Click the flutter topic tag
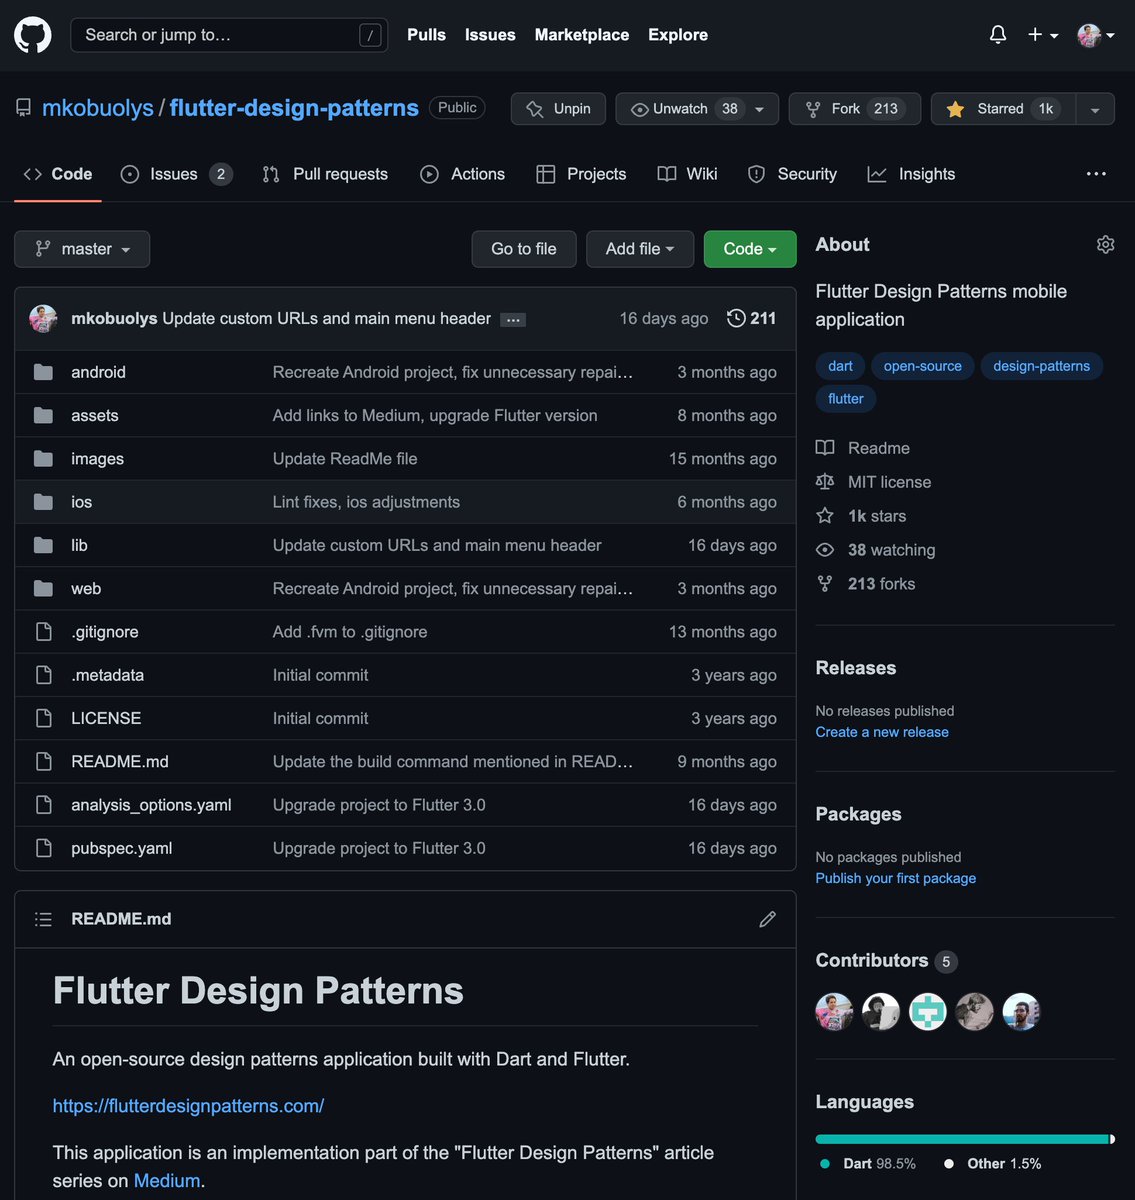The height and width of the screenshot is (1200, 1135). click(846, 398)
